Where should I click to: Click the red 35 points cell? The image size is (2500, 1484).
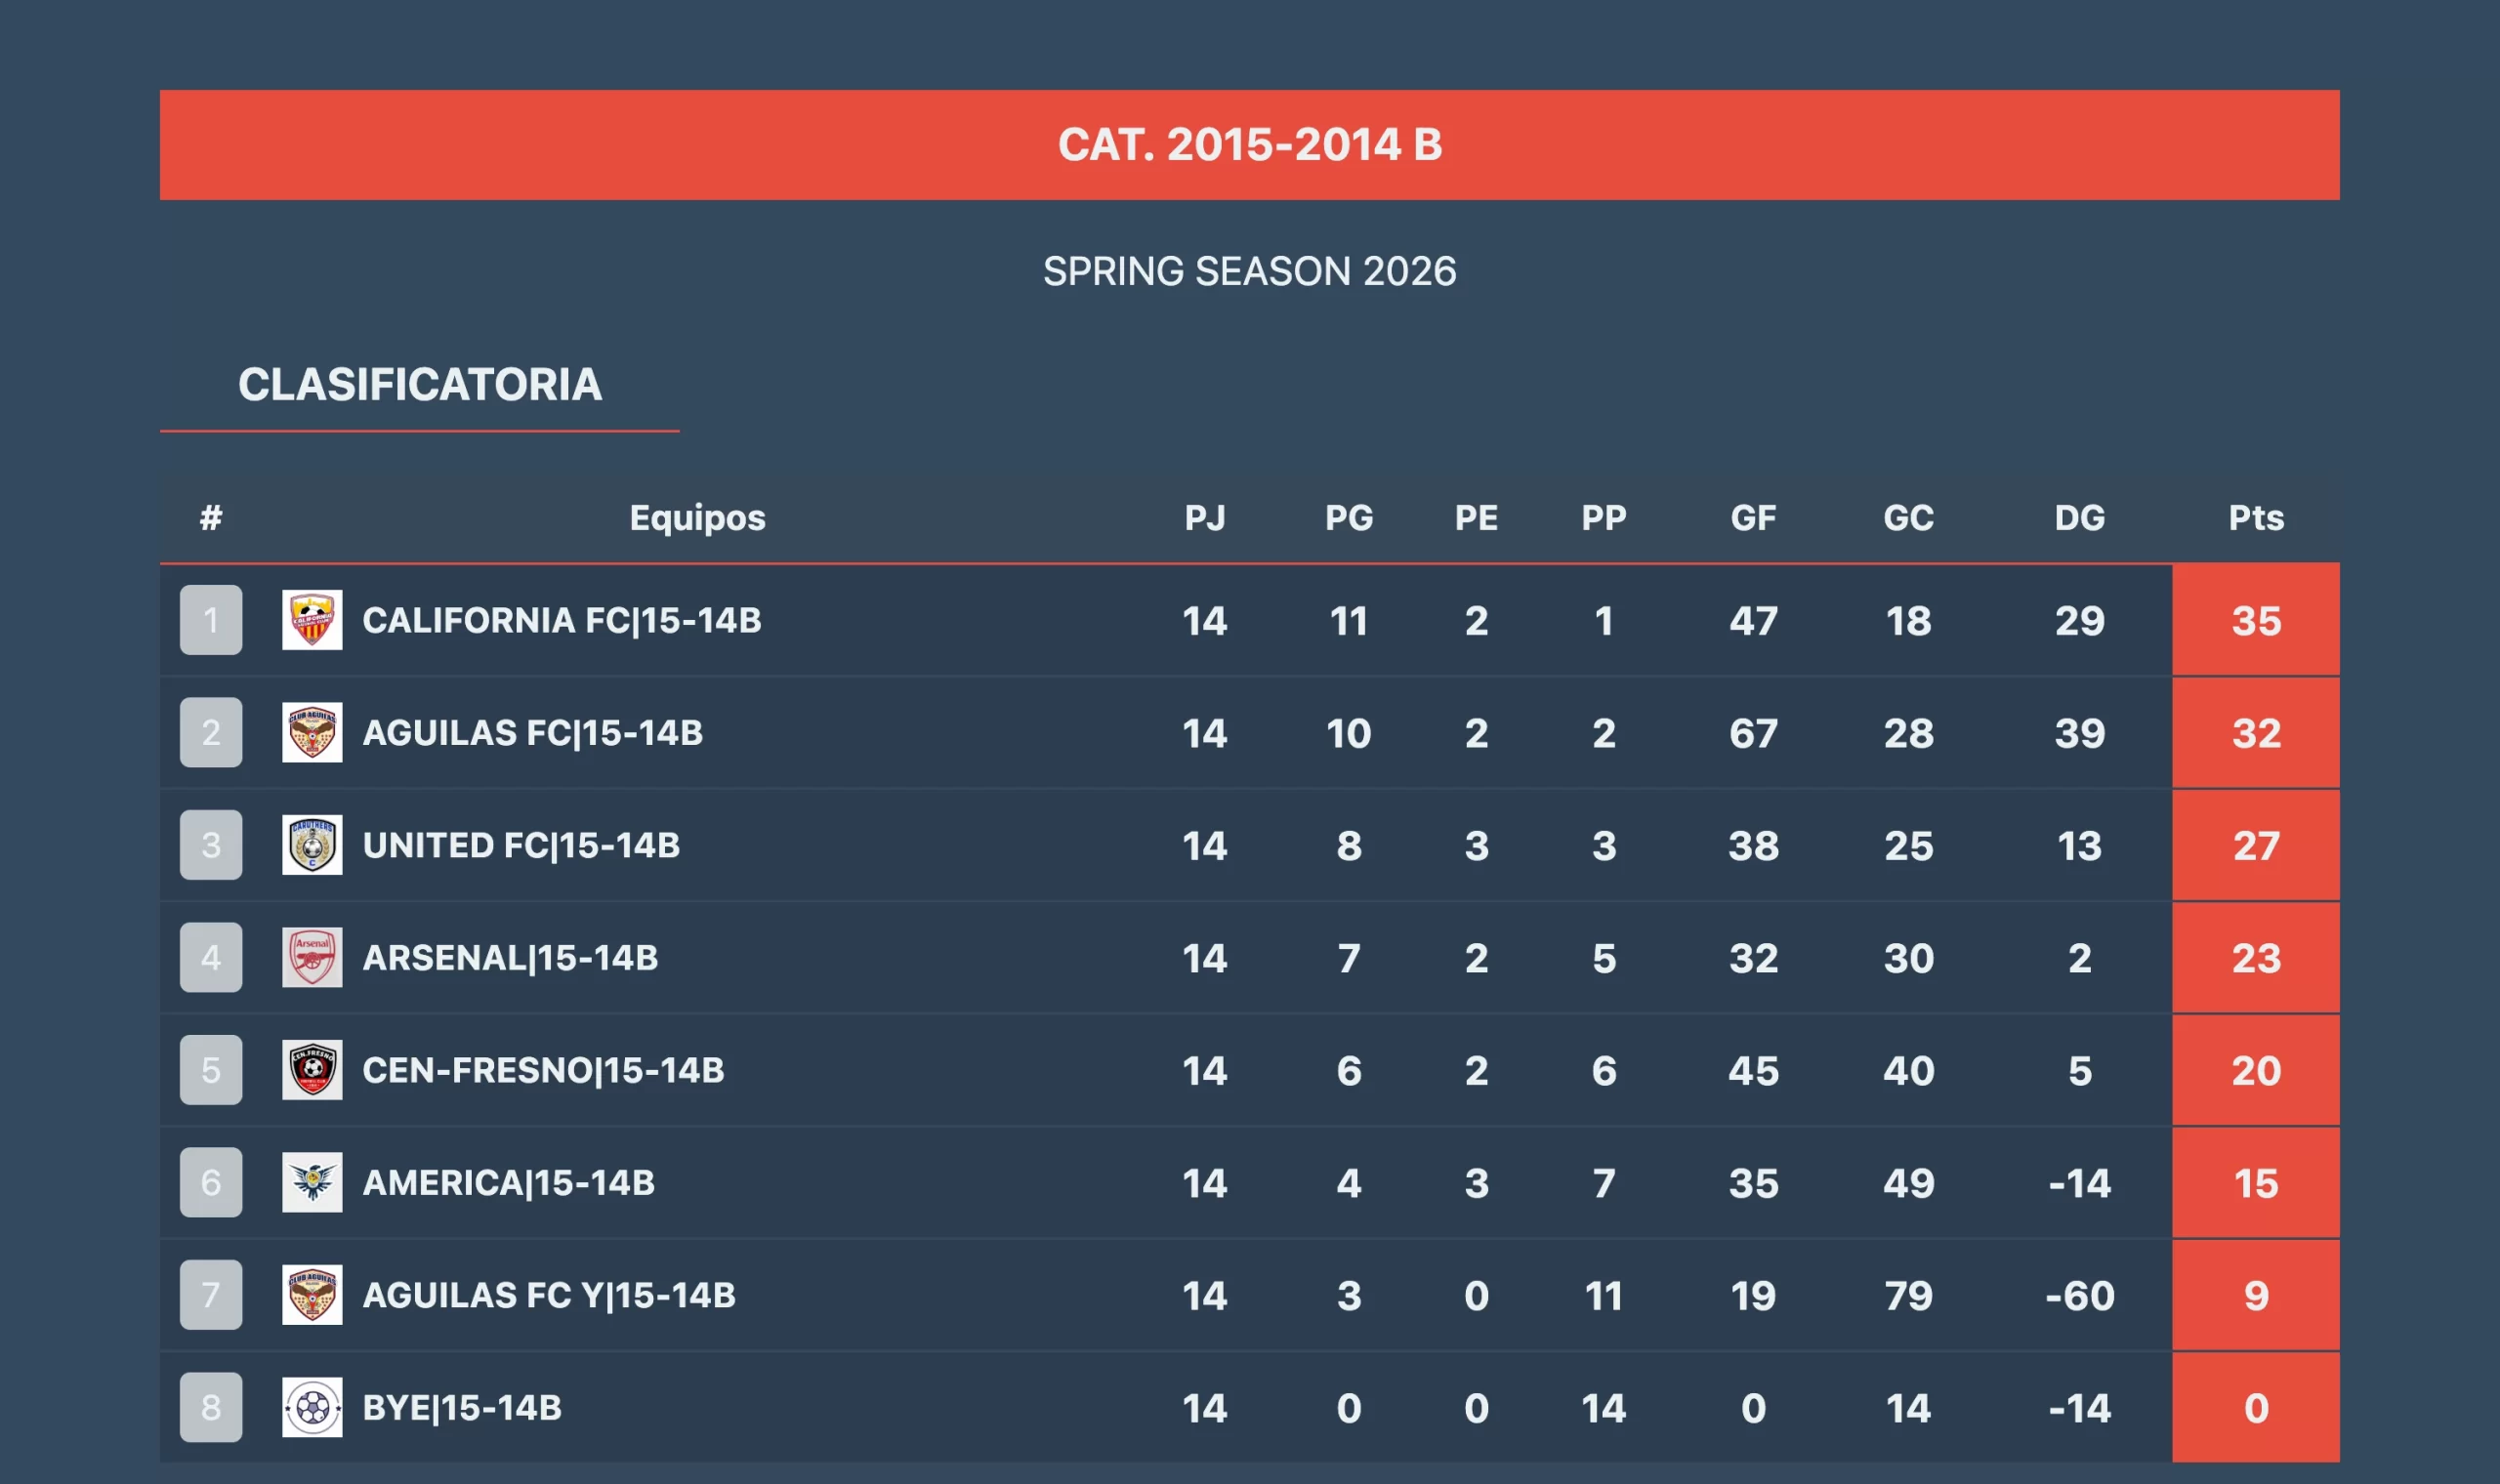tap(2256, 620)
